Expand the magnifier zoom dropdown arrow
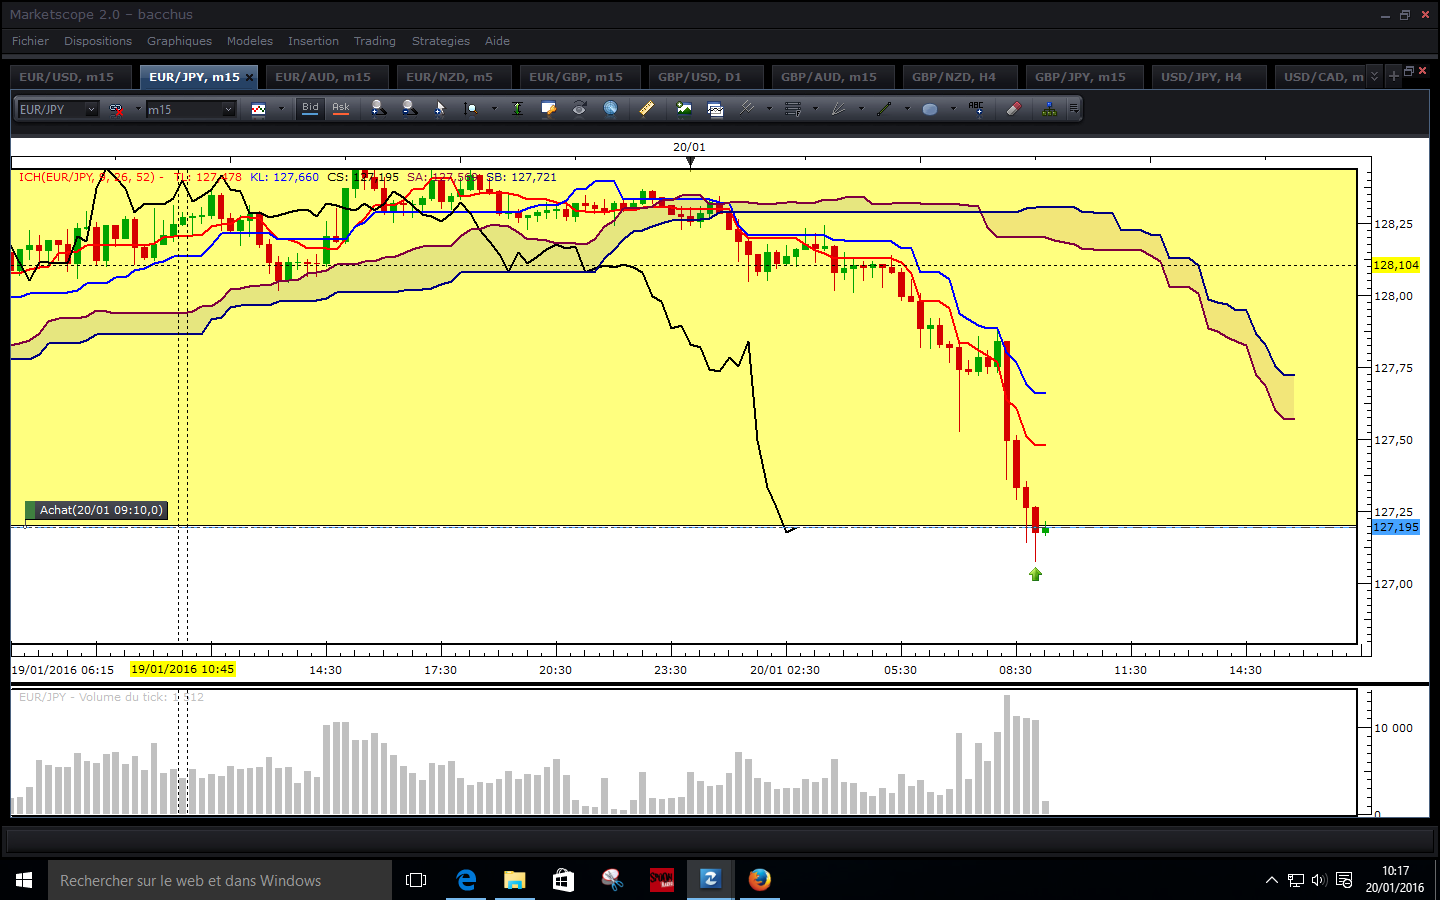Image resolution: width=1440 pixels, height=900 pixels. (494, 109)
